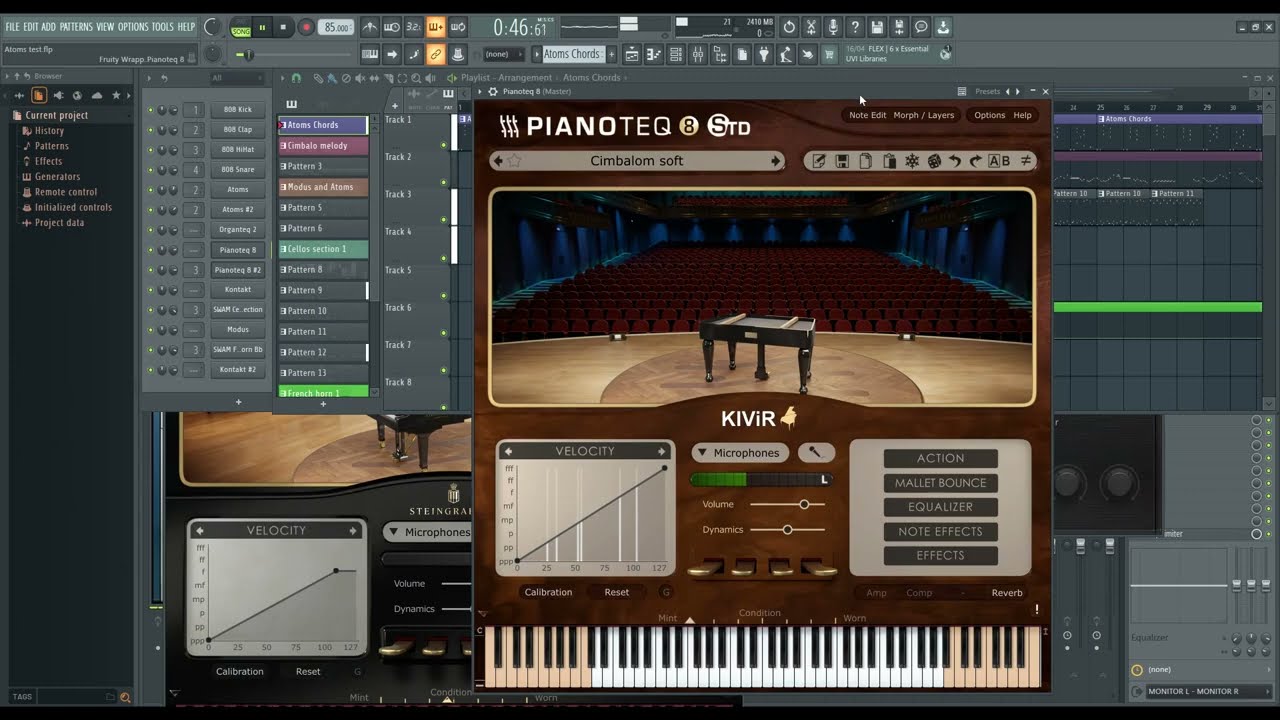Toggle Track 6 mute indicator
Viewport: 1280px width, 720px height.
point(444,333)
